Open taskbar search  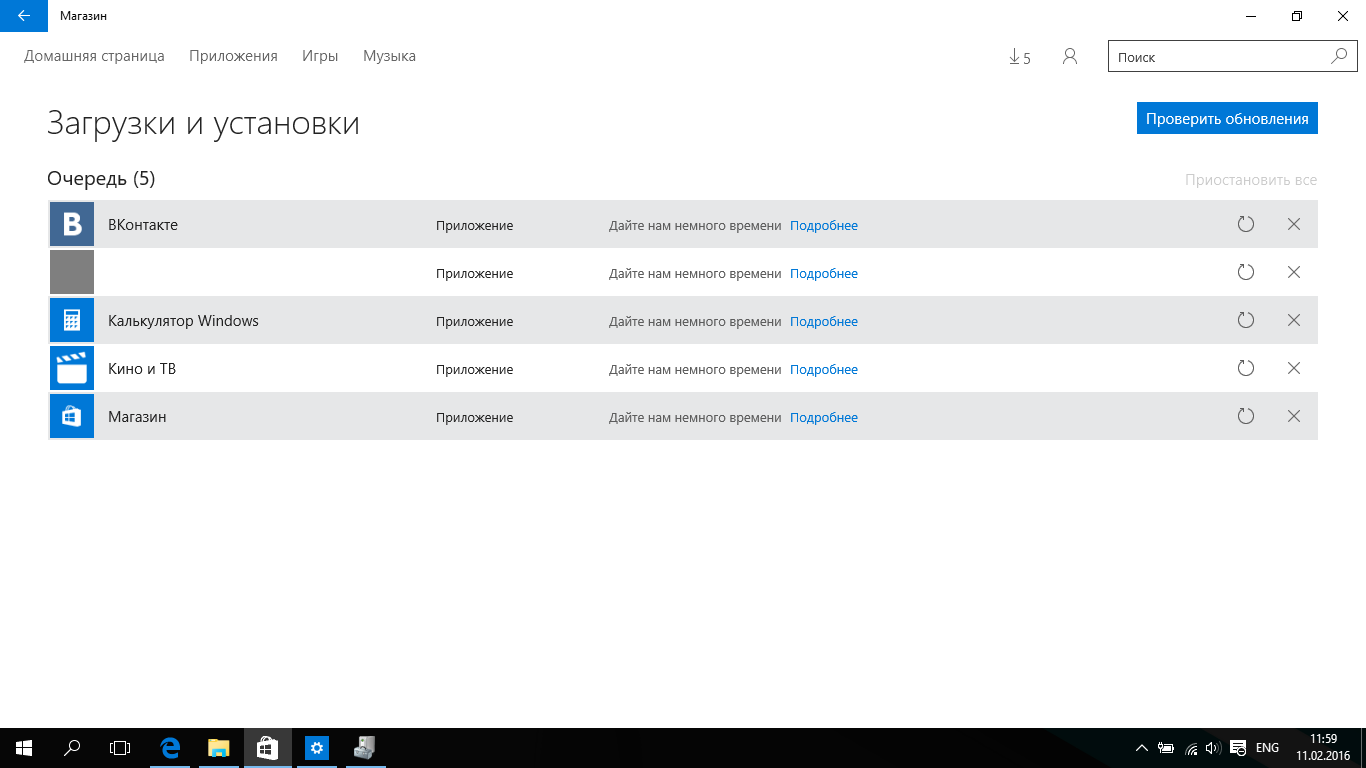pos(72,748)
